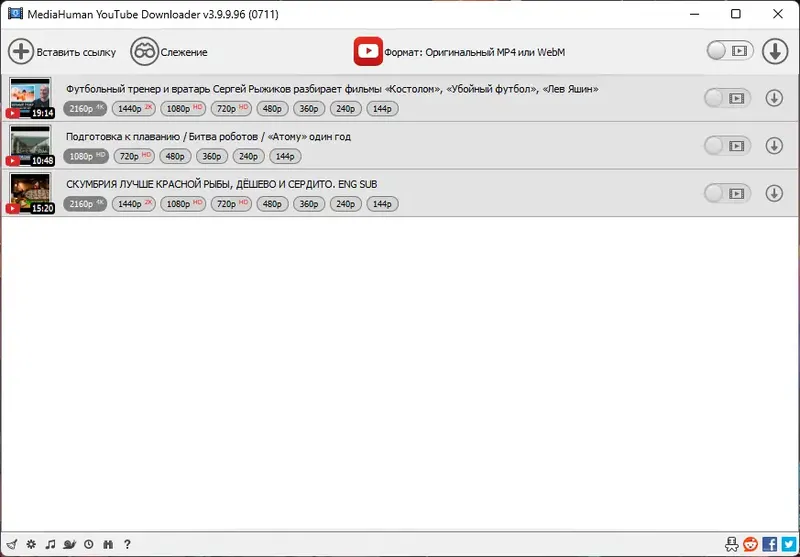Select title 'Подготовка к плаванию / Битва роботов'

pyautogui.click(x=208, y=137)
